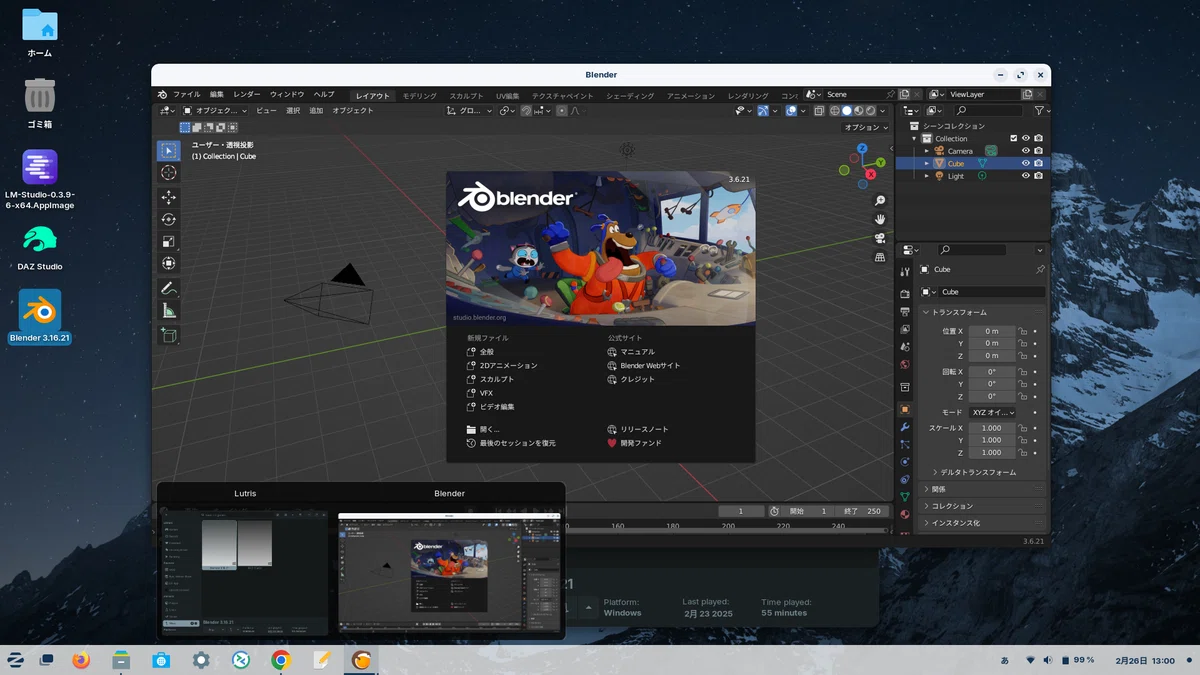The width and height of the screenshot is (1200, 675).
Task: Open the オプション dropdown in viewport
Action: point(865,127)
